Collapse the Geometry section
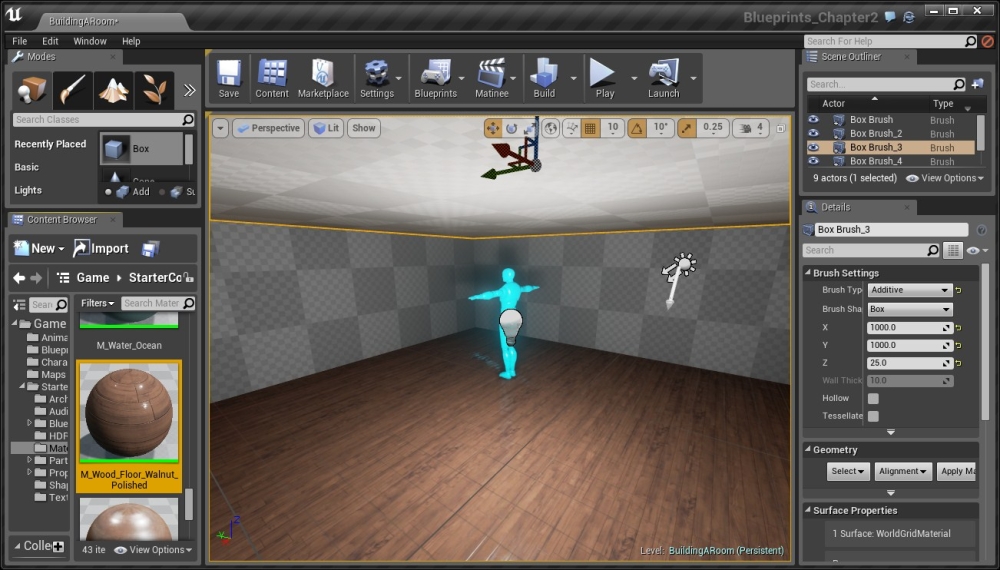 coord(807,449)
